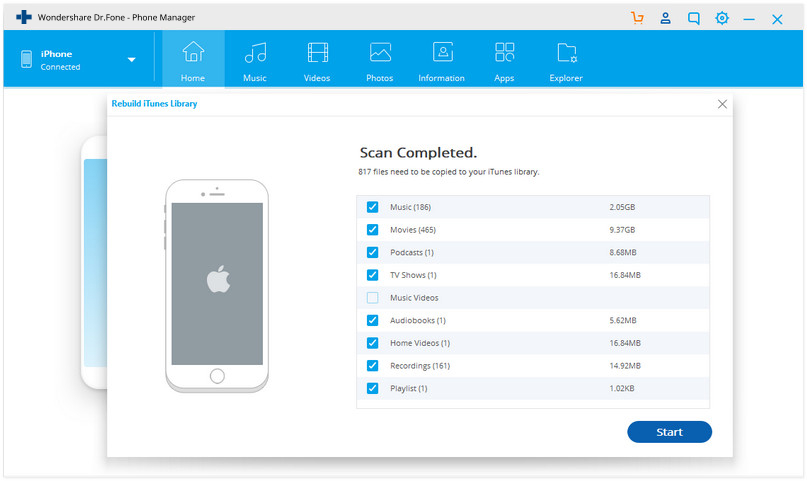Close the Rebuild iTunes Library dialog
Viewport: 807px width, 481px height.
tap(722, 104)
